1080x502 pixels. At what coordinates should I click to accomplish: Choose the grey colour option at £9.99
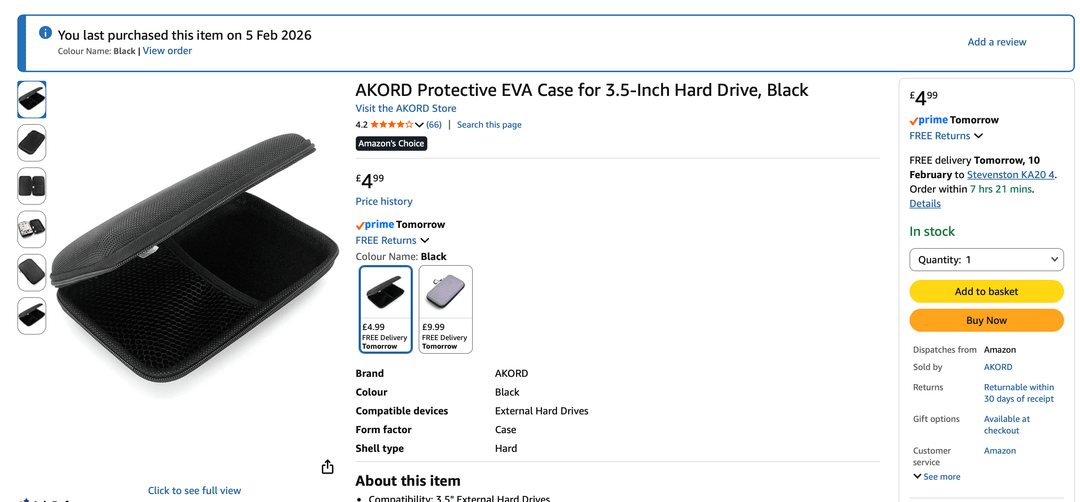(445, 309)
